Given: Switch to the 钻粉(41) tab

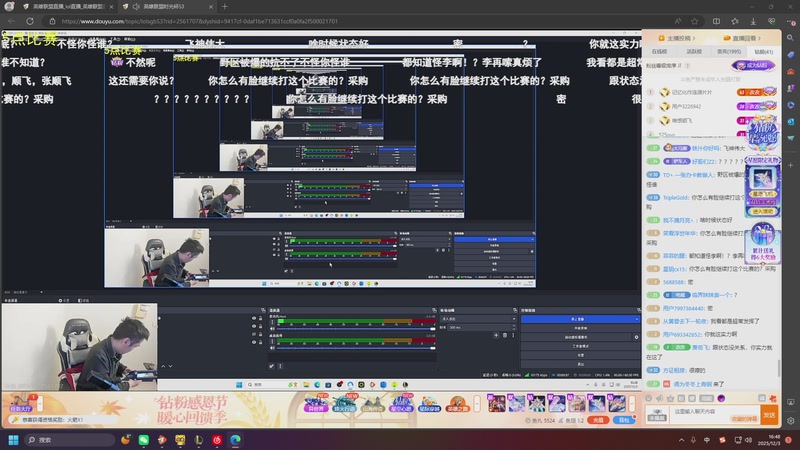Looking at the screenshot, I should tap(763, 52).
